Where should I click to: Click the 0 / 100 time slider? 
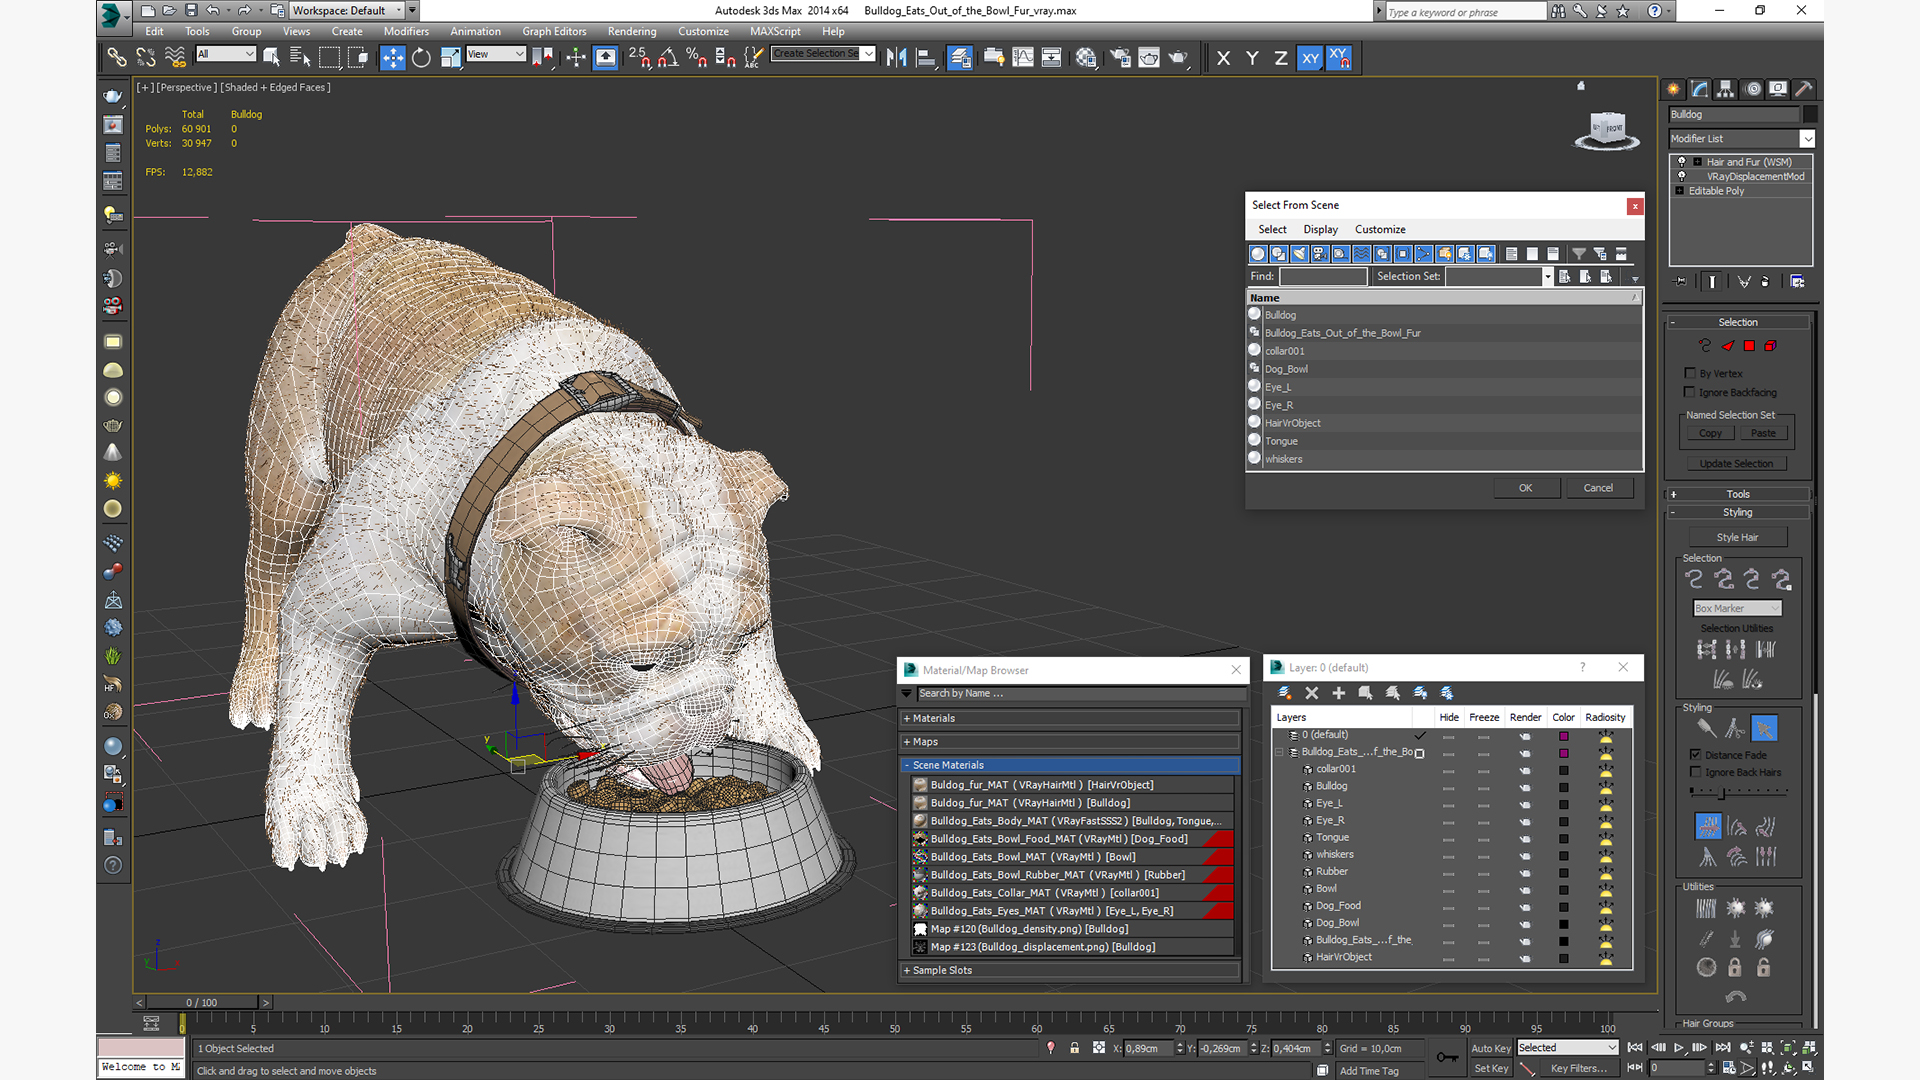(x=202, y=1002)
